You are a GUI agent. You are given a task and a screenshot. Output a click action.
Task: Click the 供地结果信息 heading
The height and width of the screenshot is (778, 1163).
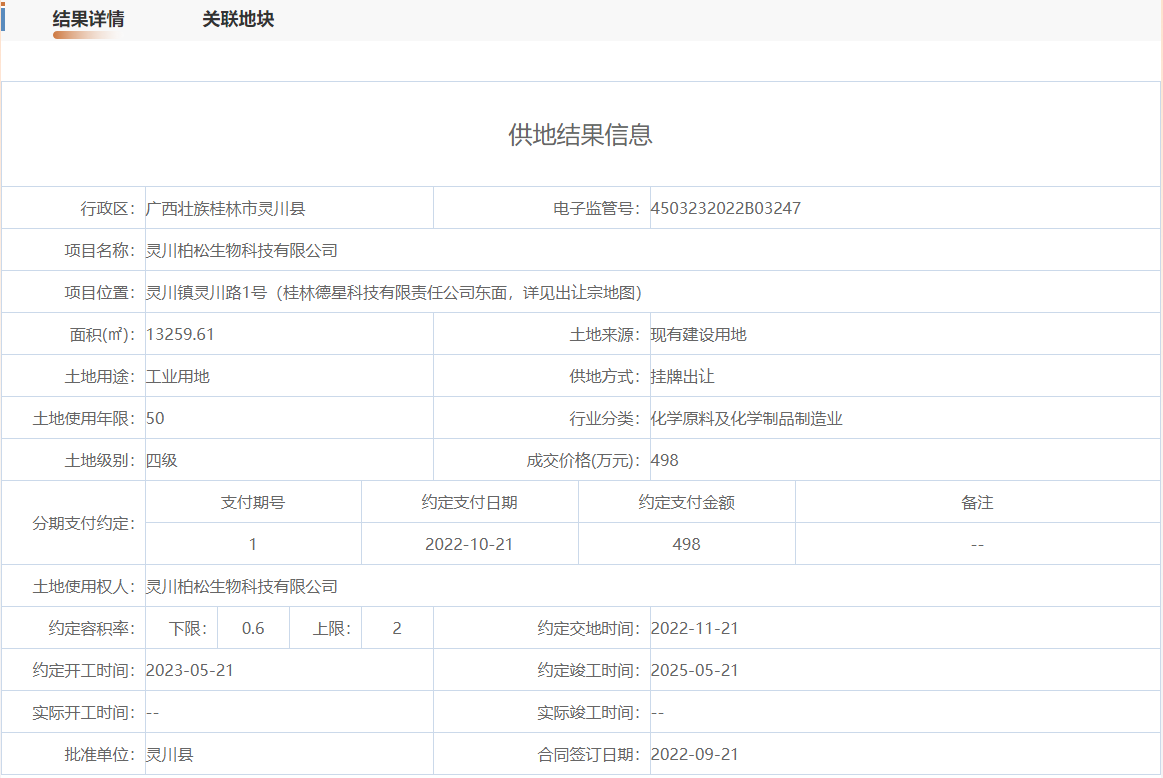580,135
